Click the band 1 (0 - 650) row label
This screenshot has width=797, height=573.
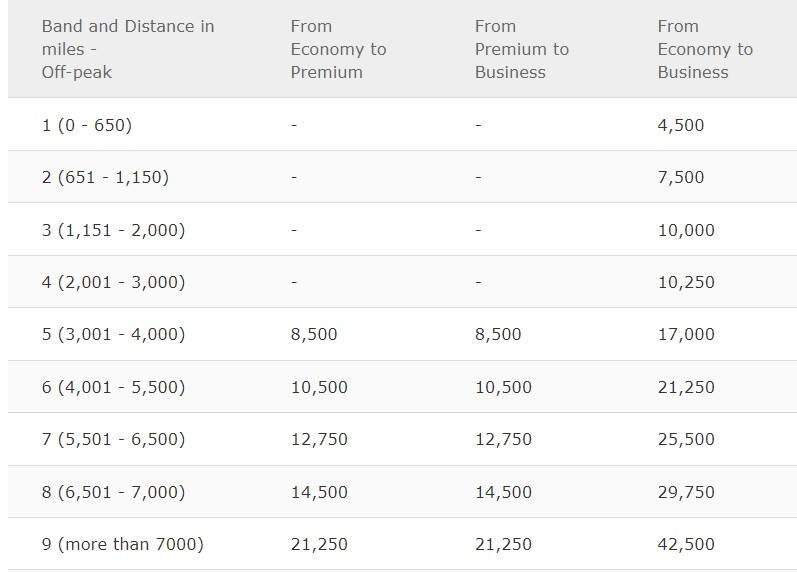pyautogui.click(x=87, y=125)
